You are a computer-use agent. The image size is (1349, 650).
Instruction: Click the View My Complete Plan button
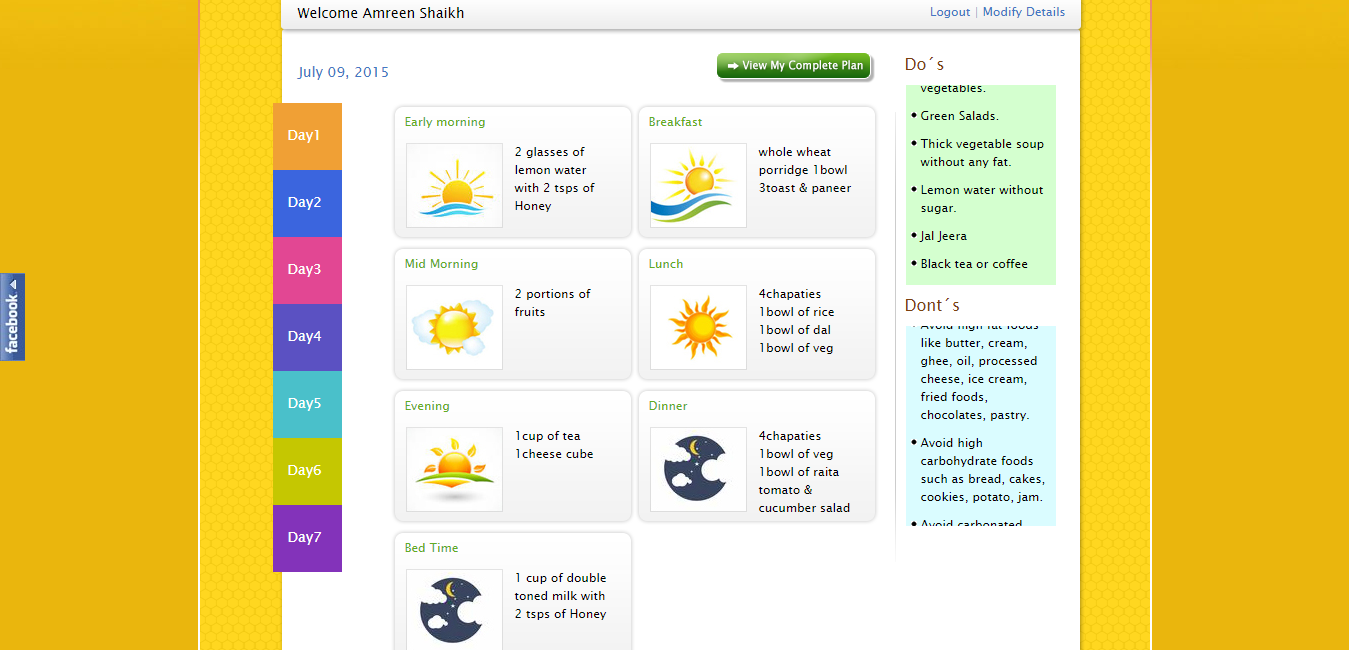[x=794, y=66]
